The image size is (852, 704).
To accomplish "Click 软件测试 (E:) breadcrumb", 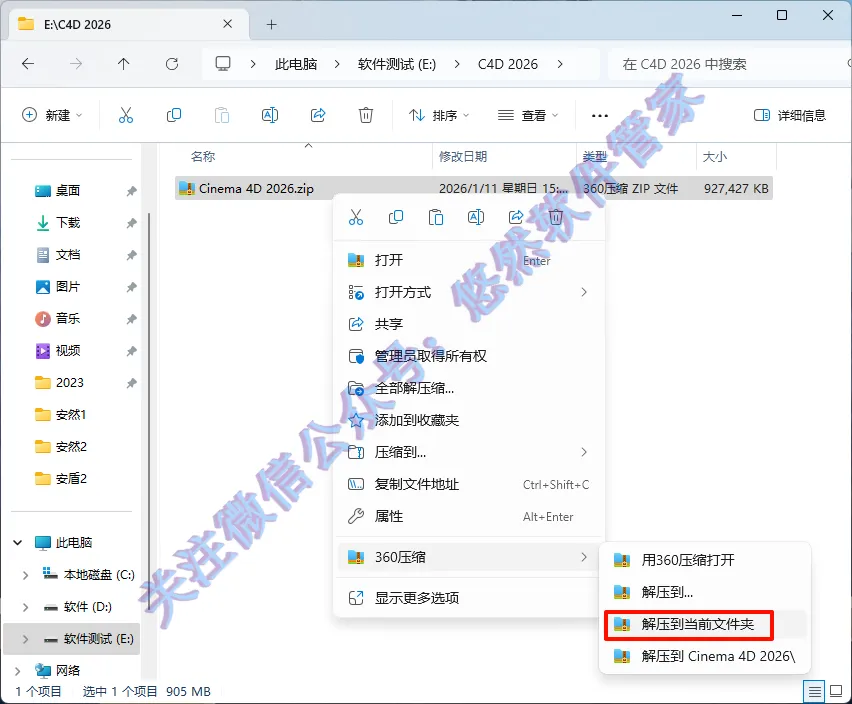I will [x=397, y=64].
